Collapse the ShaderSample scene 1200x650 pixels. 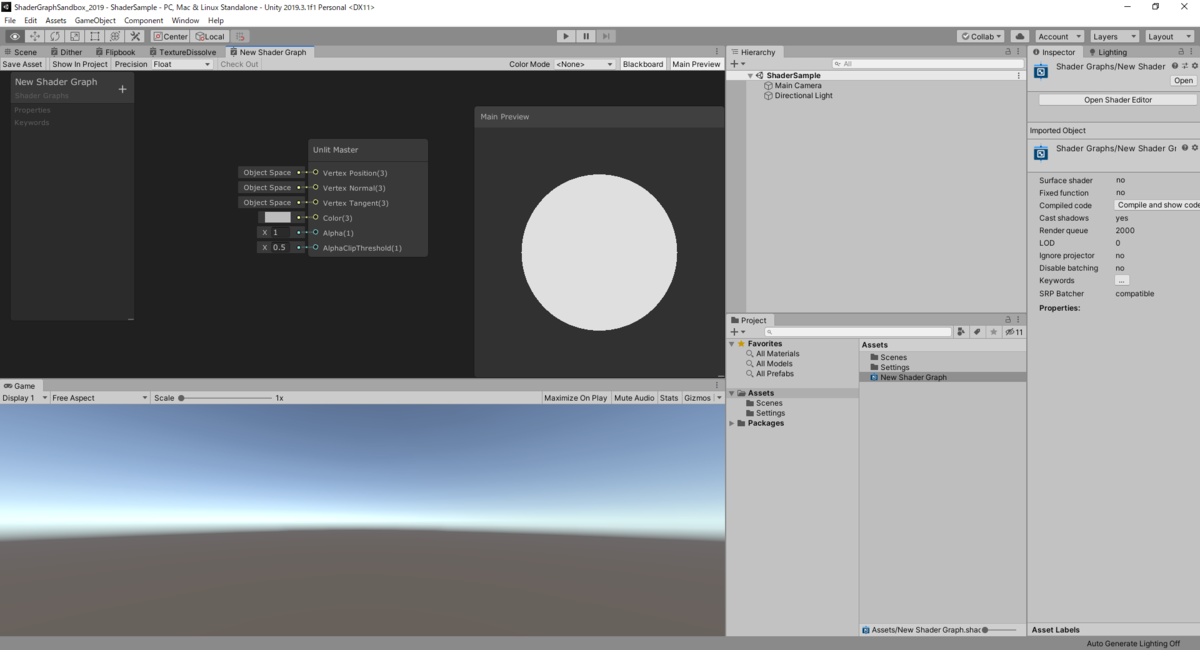(751, 75)
